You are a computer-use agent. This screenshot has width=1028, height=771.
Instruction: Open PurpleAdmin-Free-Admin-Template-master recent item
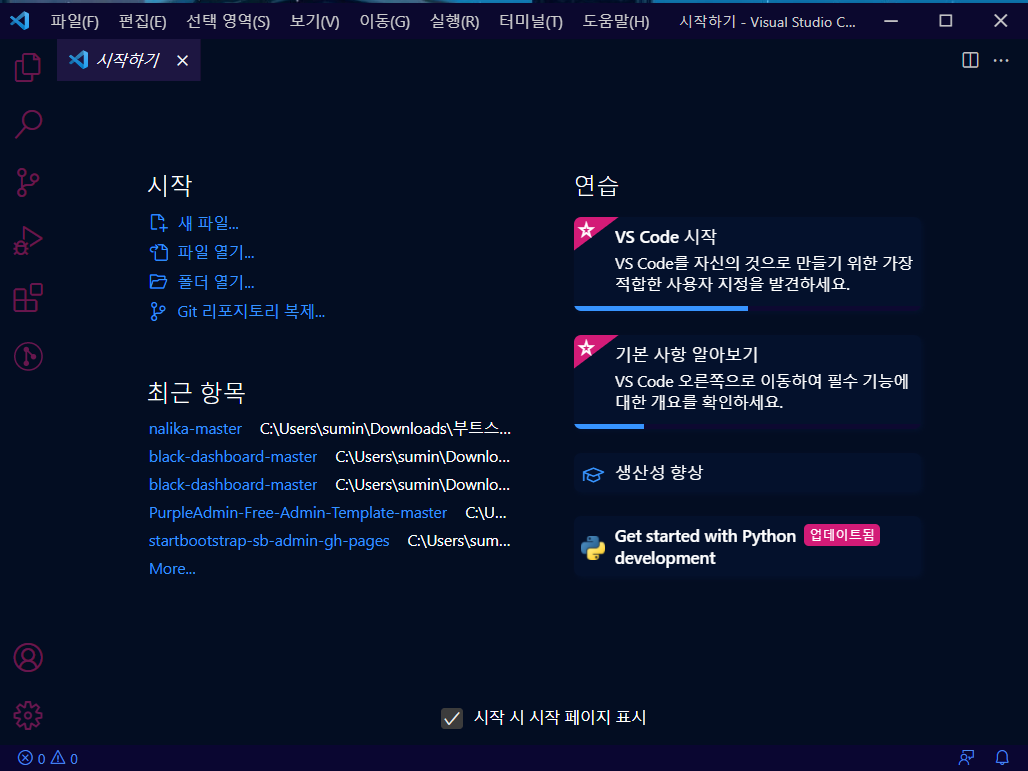click(298, 513)
